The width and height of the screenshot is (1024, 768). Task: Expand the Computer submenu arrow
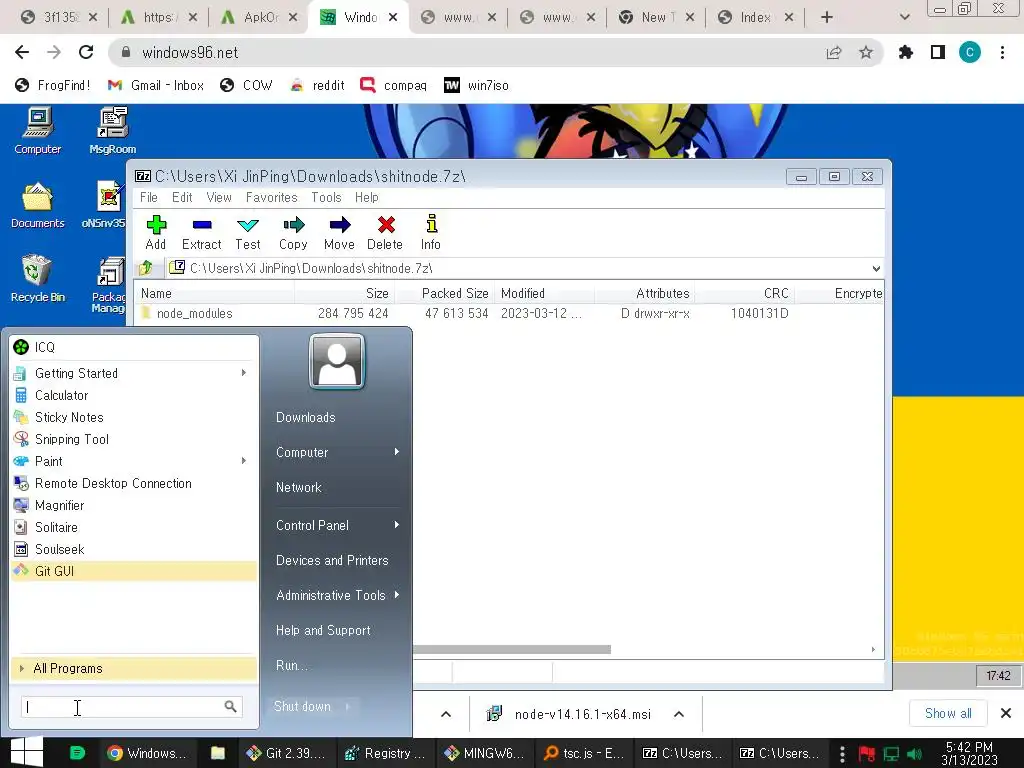(396, 452)
